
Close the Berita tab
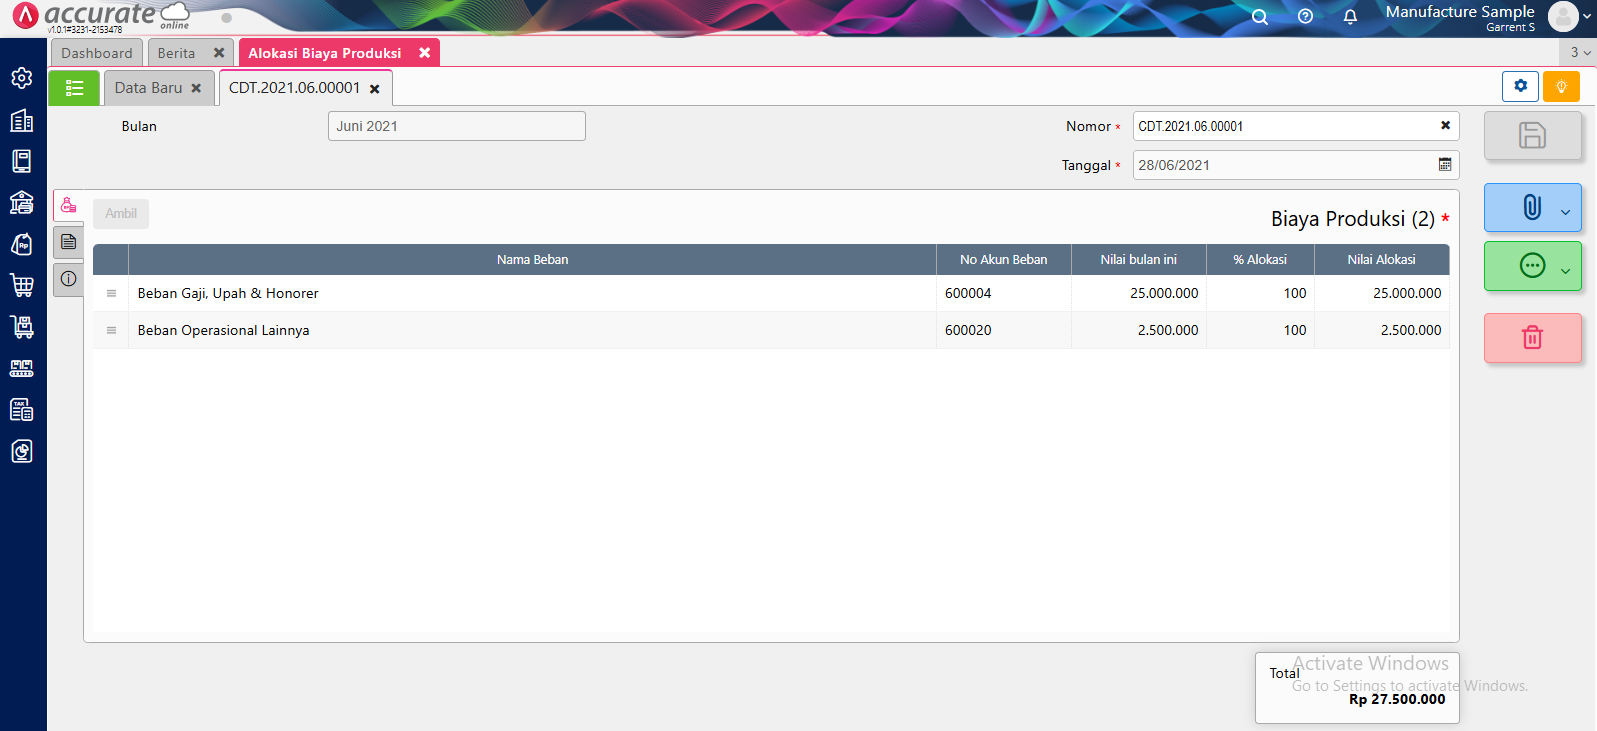(x=219, y=53)
